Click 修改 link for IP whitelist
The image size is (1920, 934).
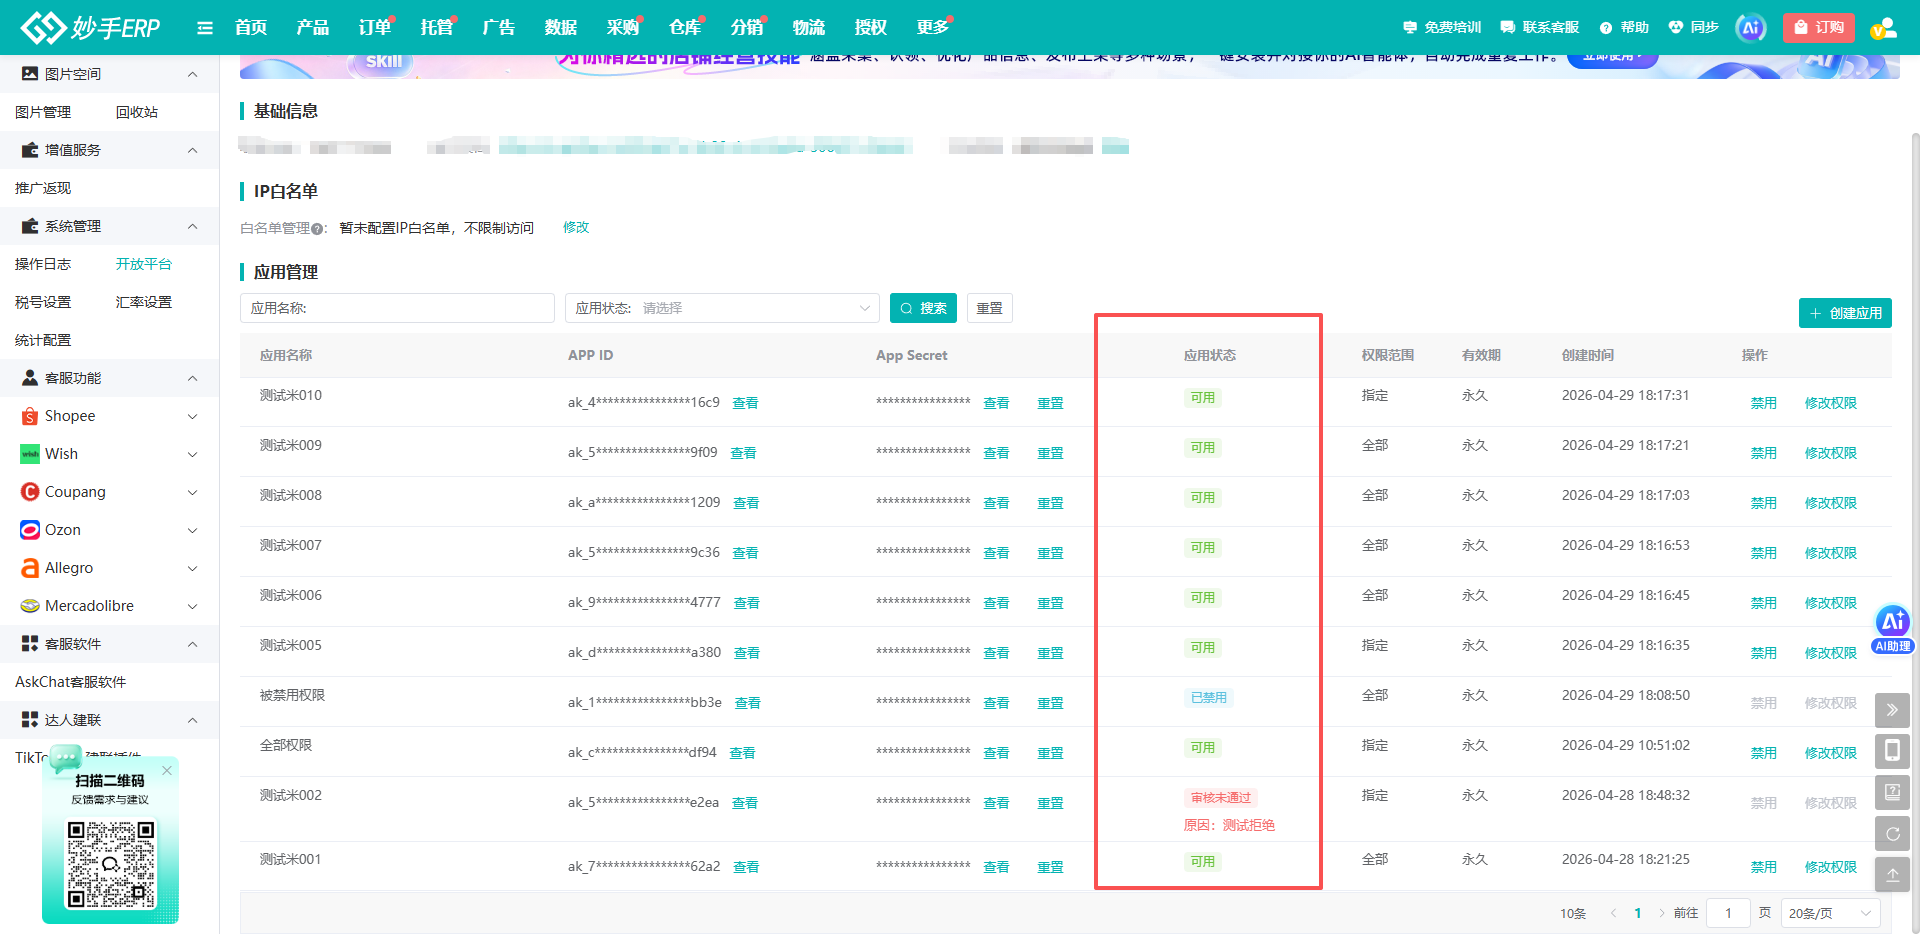[576, 228]
